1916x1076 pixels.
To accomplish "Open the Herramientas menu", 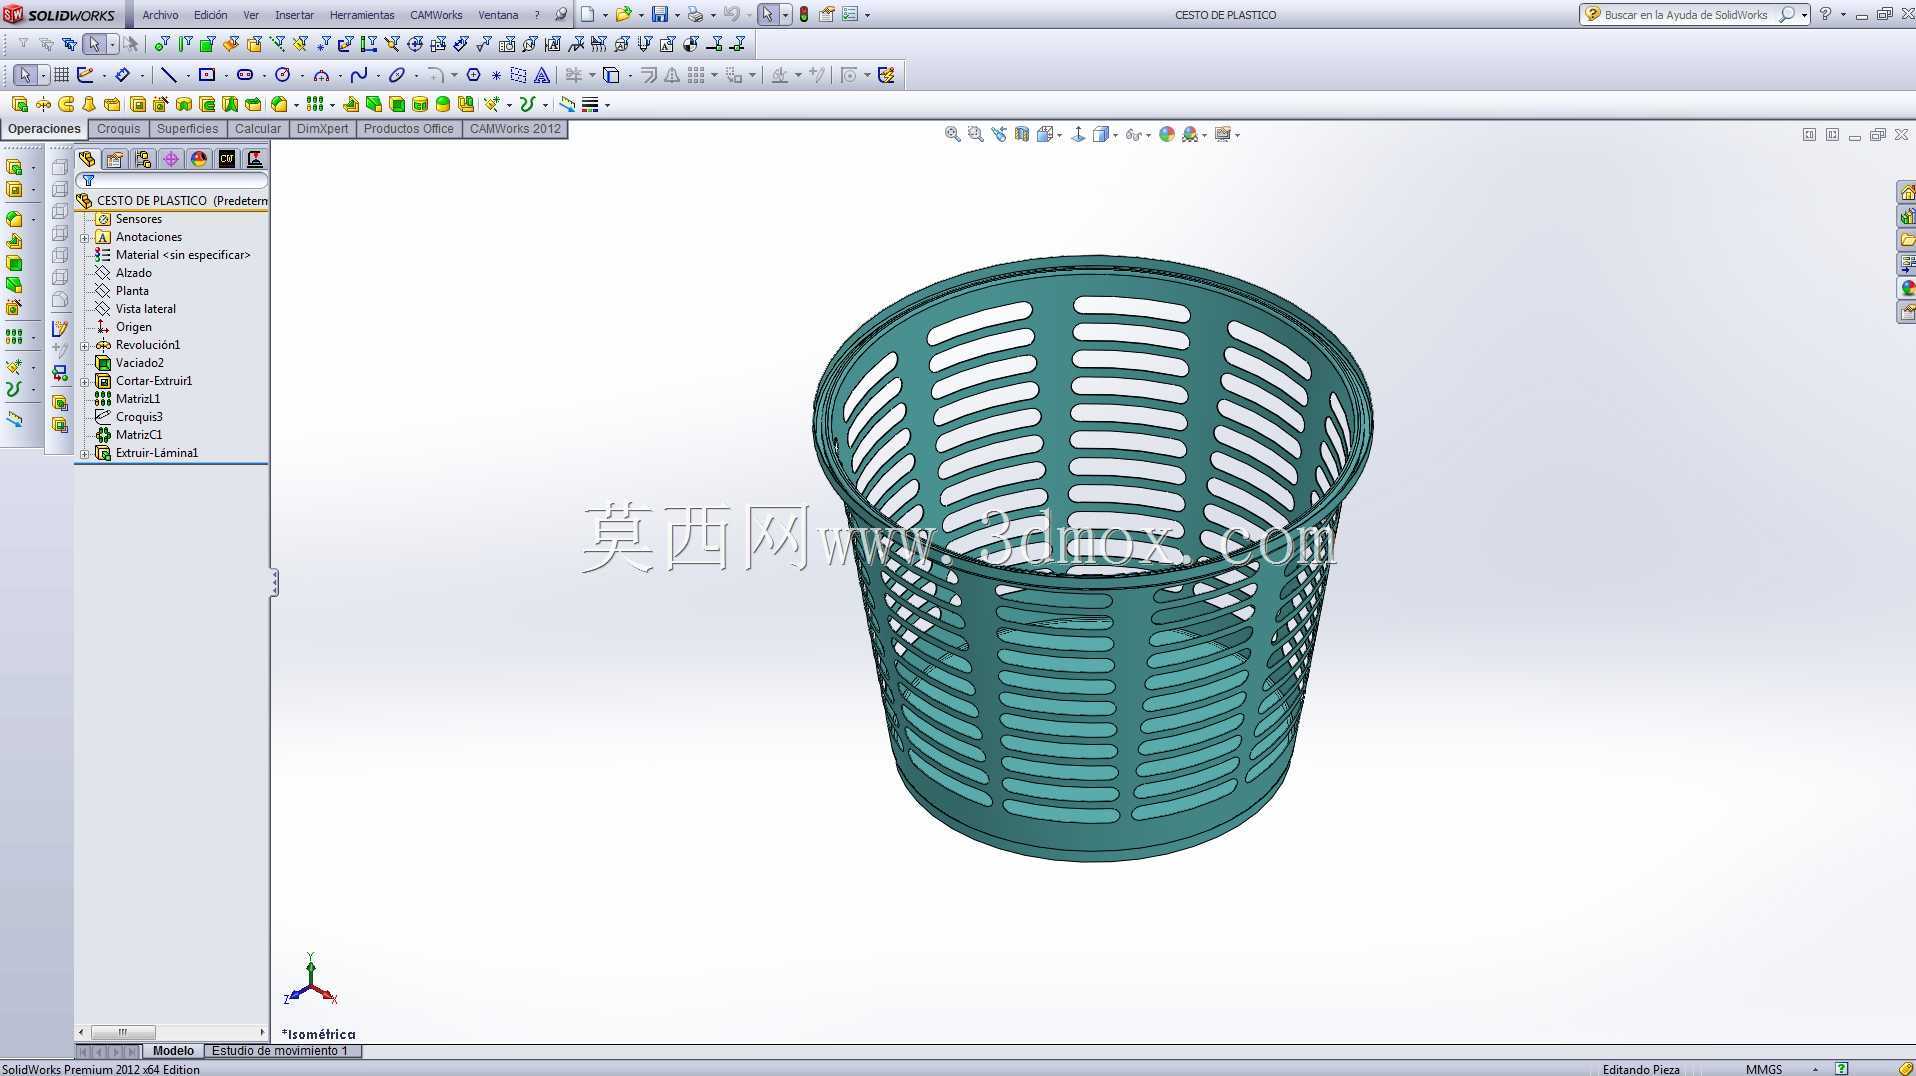I will tap(362, 15).
